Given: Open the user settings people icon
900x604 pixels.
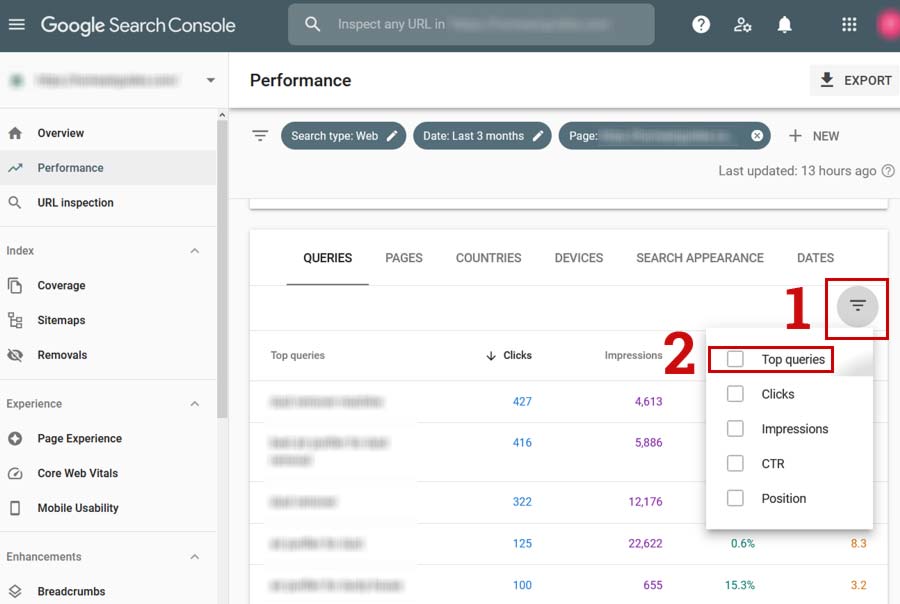Looking at the screenshot, I should coord(742,25).
